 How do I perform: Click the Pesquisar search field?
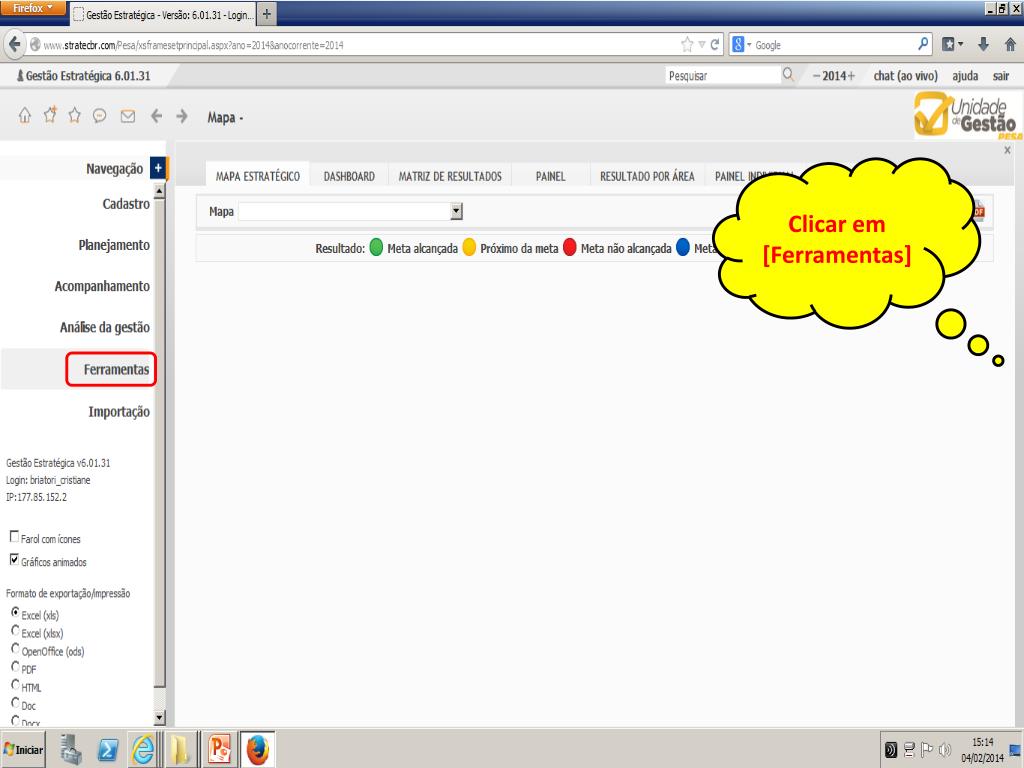(x=722, y=75)
